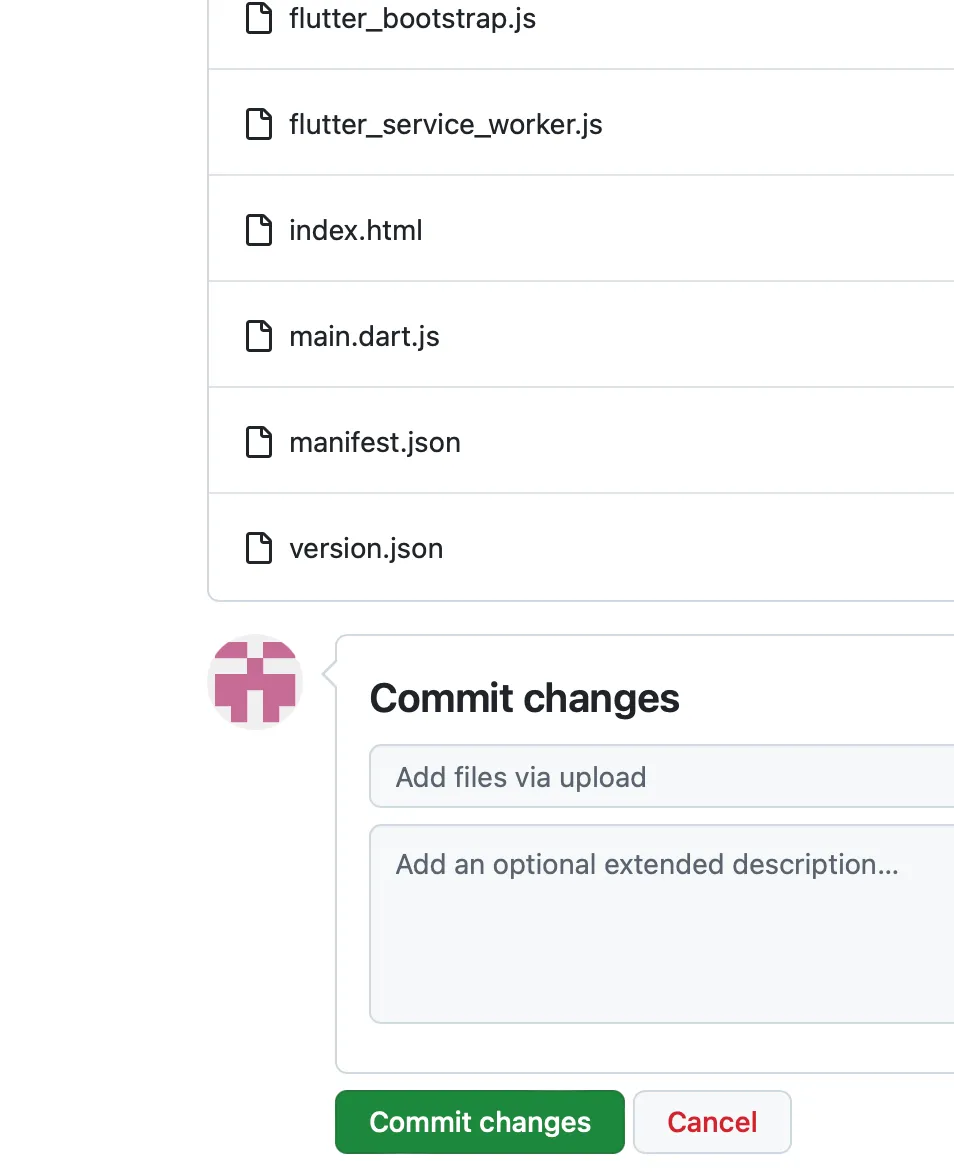Click the blank row space right of manifest.json
Image resolution: width=954 pixels, height=1176 pixels.
click(x=700, y=443)
